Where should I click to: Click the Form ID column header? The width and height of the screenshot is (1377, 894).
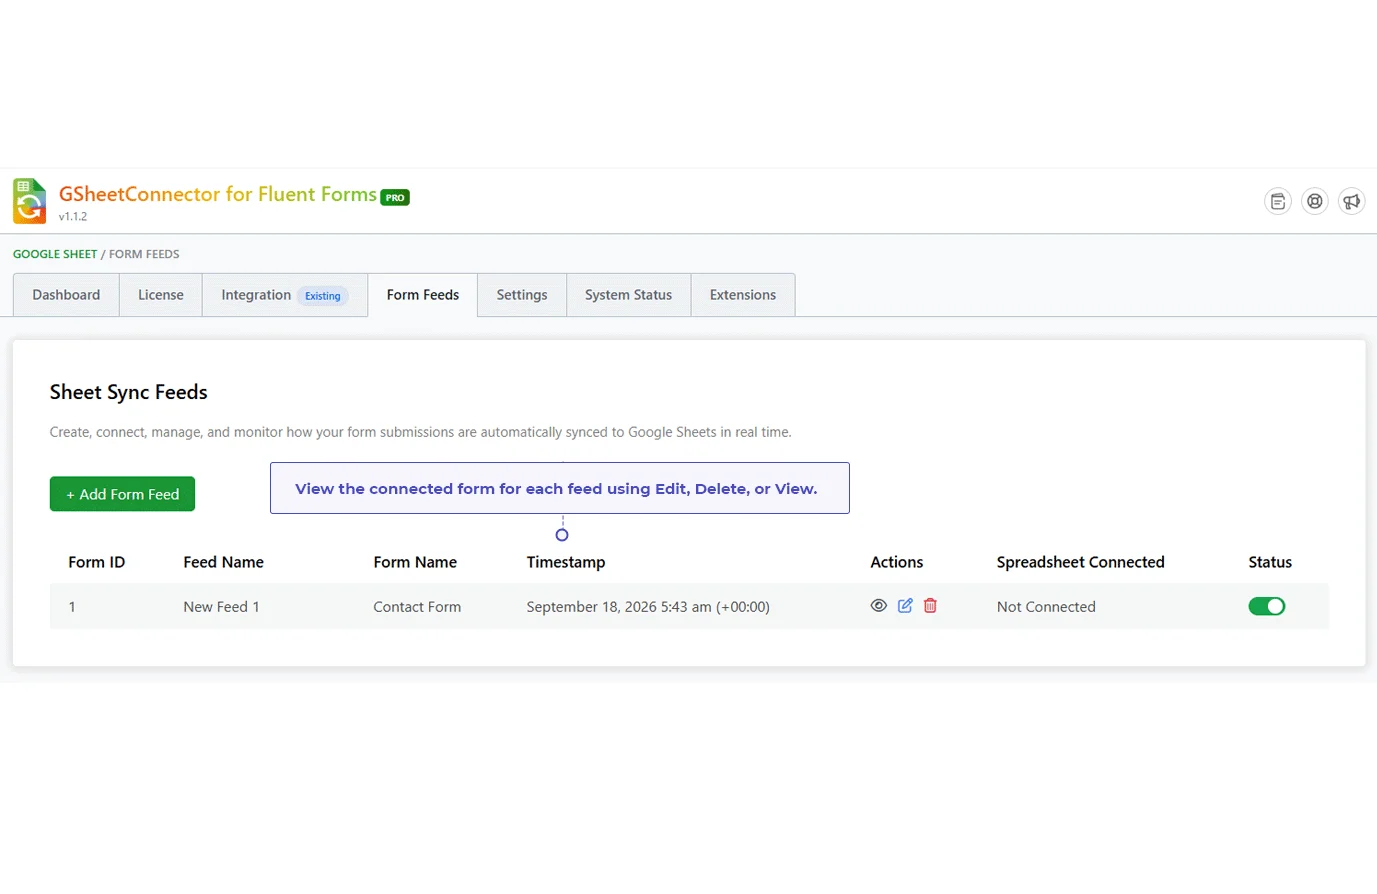(97, 562)
